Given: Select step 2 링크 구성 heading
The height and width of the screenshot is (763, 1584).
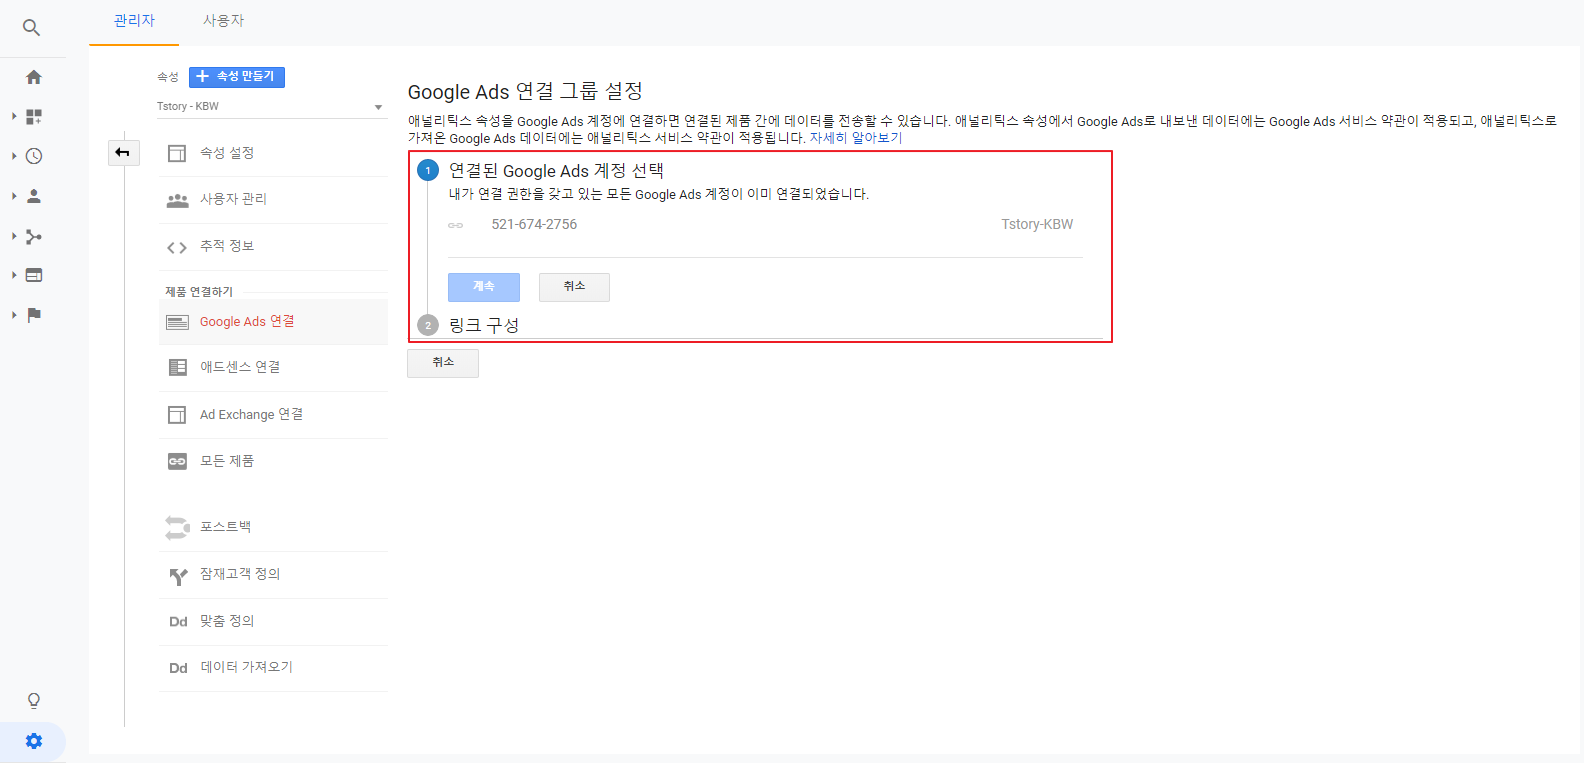Looking at the screenshot, I should [x=484, y=326].
